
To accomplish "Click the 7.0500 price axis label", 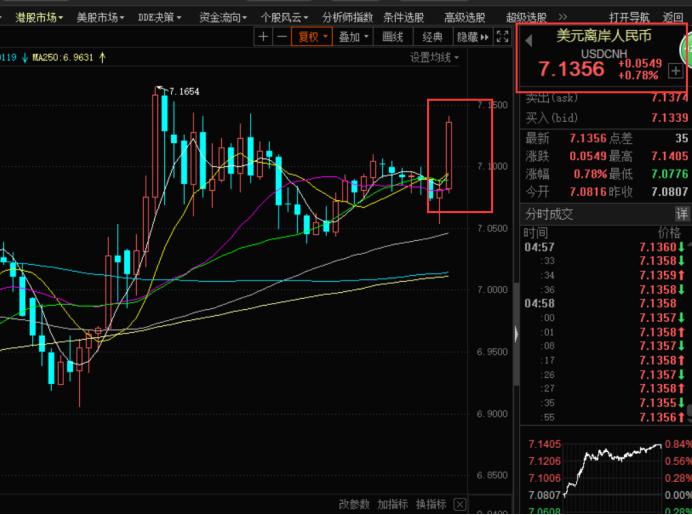I will pyautogui.click(x=492, y=229).
